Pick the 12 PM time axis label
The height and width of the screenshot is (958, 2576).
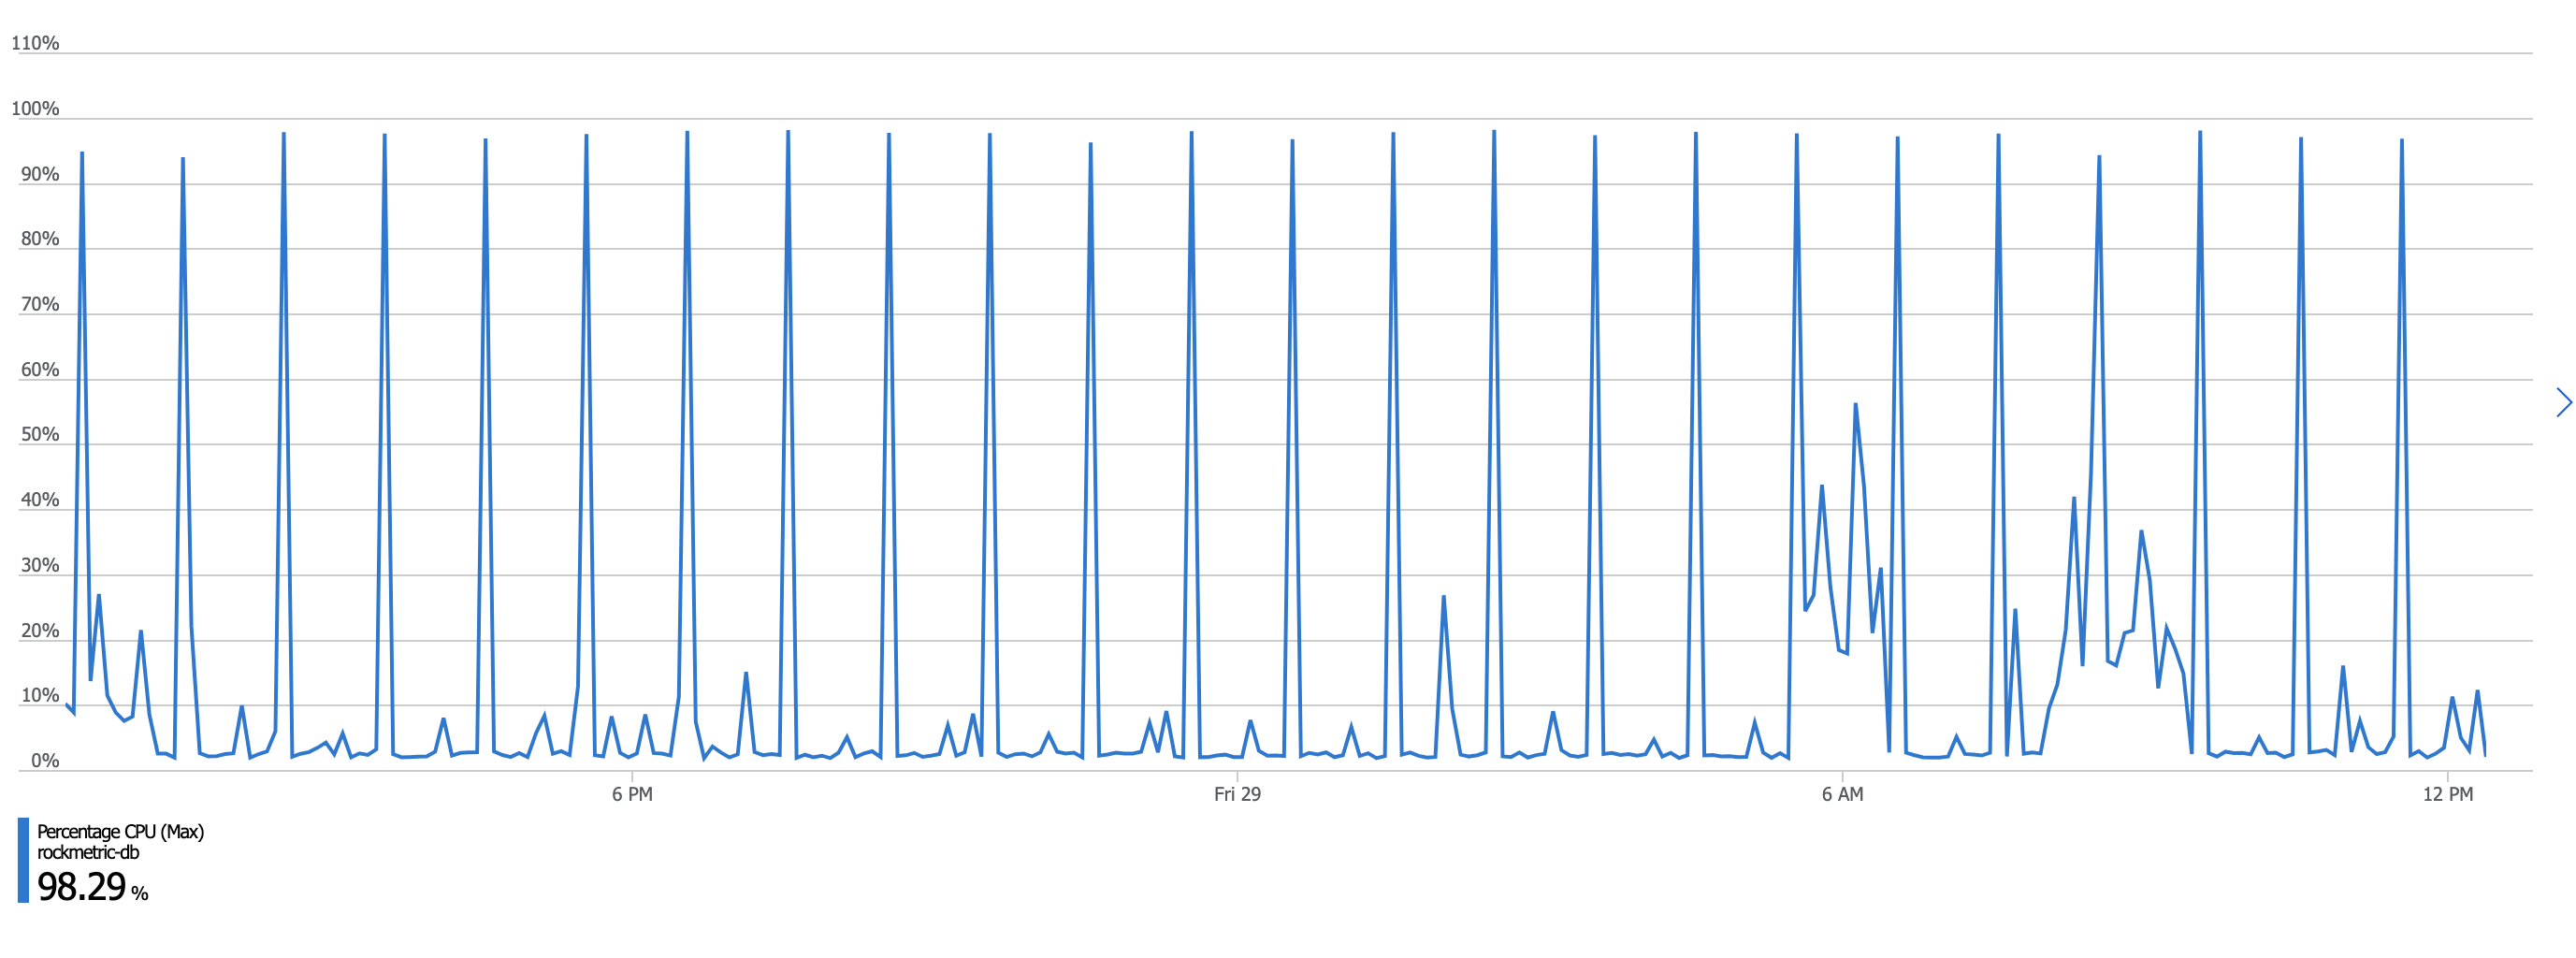point(2447,794)
